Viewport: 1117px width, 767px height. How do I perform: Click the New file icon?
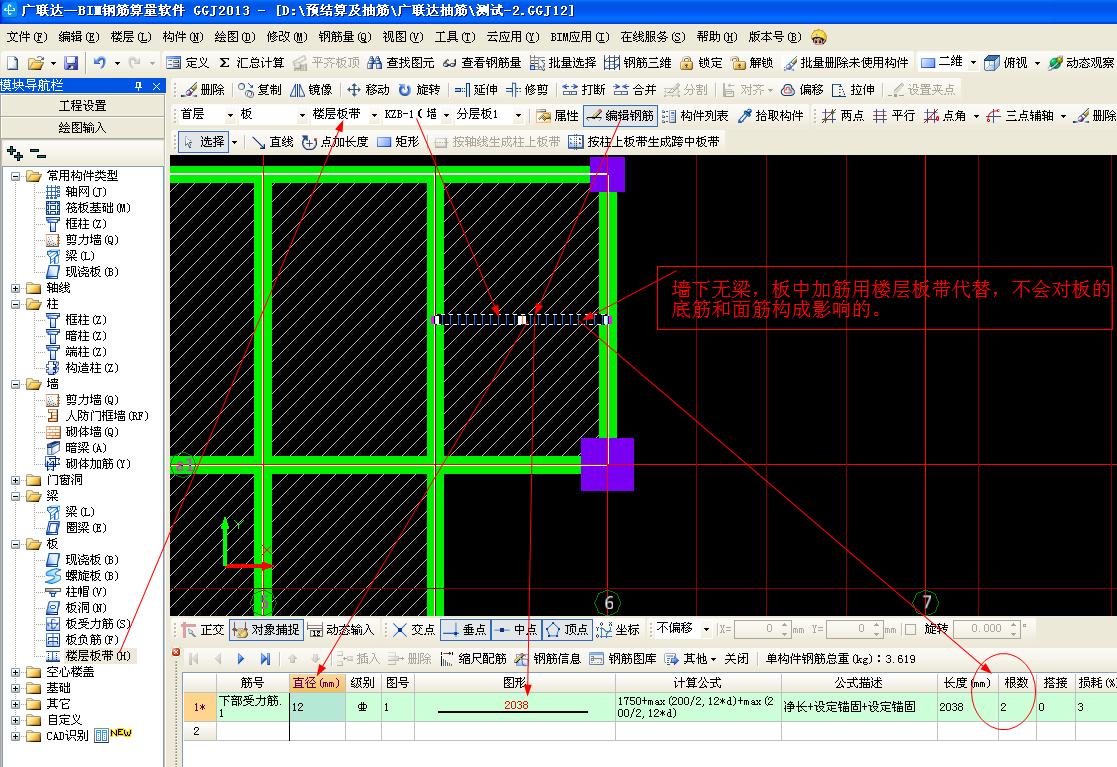coord(13,63)
